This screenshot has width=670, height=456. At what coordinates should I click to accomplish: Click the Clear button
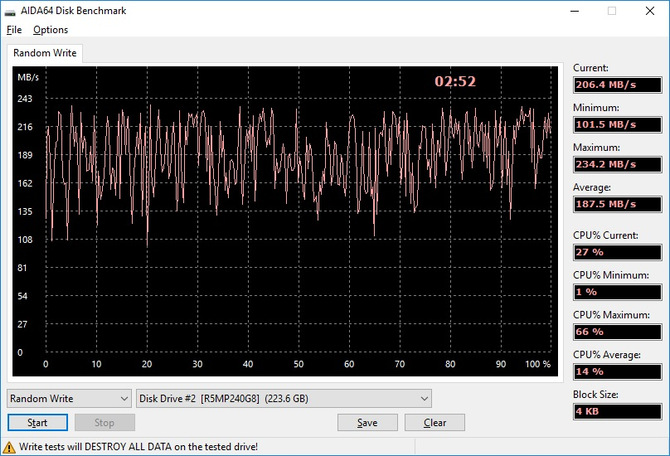[435, 423]
